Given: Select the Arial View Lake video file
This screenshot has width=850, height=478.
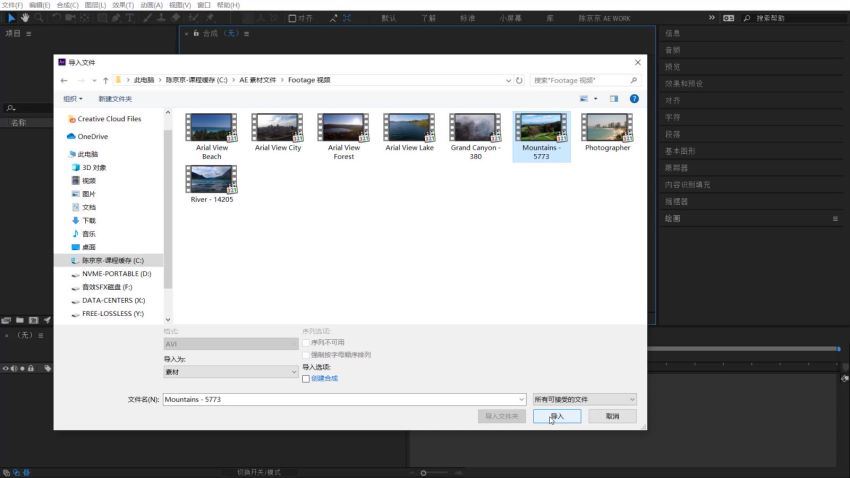Looking at the screenshot, I should coord(409,133).
